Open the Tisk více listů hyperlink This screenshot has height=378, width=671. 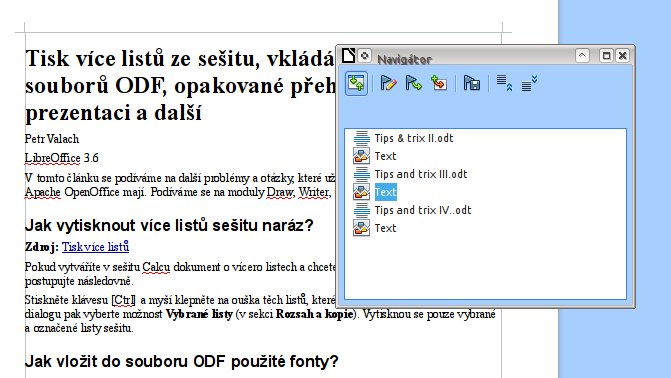click(x=95, y=247)
